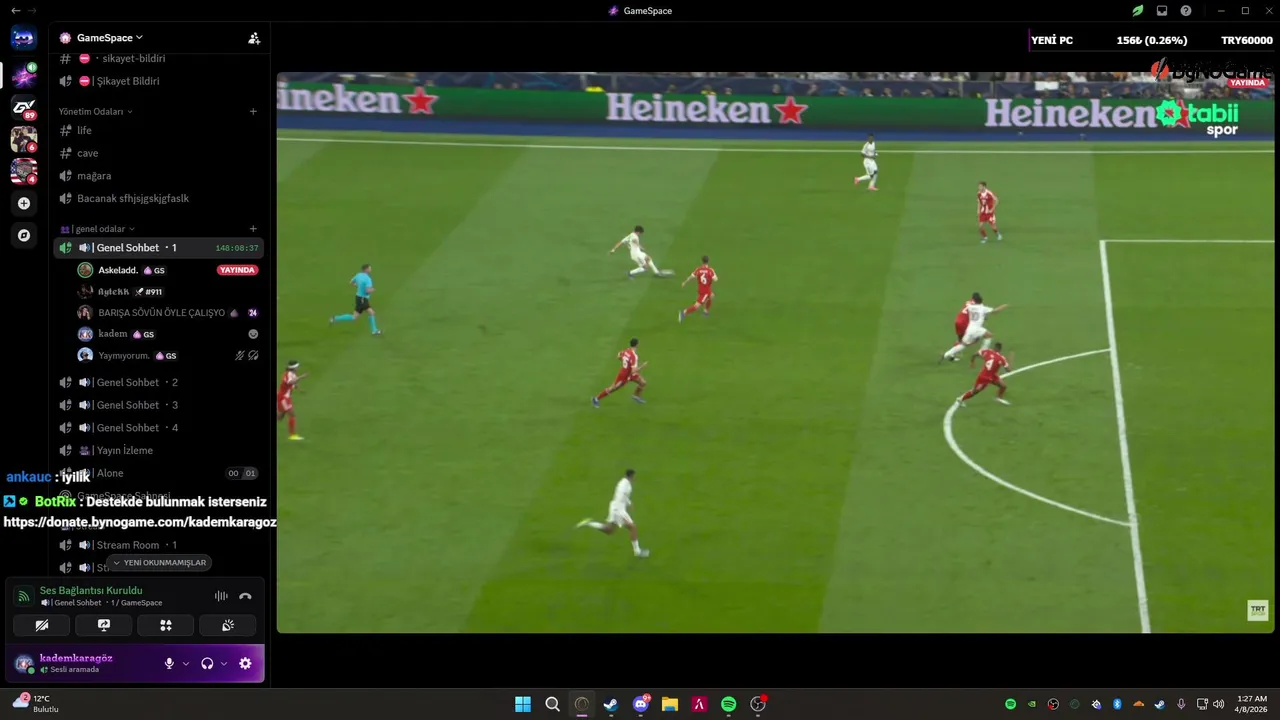Join Genel Sohbet 3 voice channel
The image size is (1280, 720).
pyautogui.click(x=159, y=405)
